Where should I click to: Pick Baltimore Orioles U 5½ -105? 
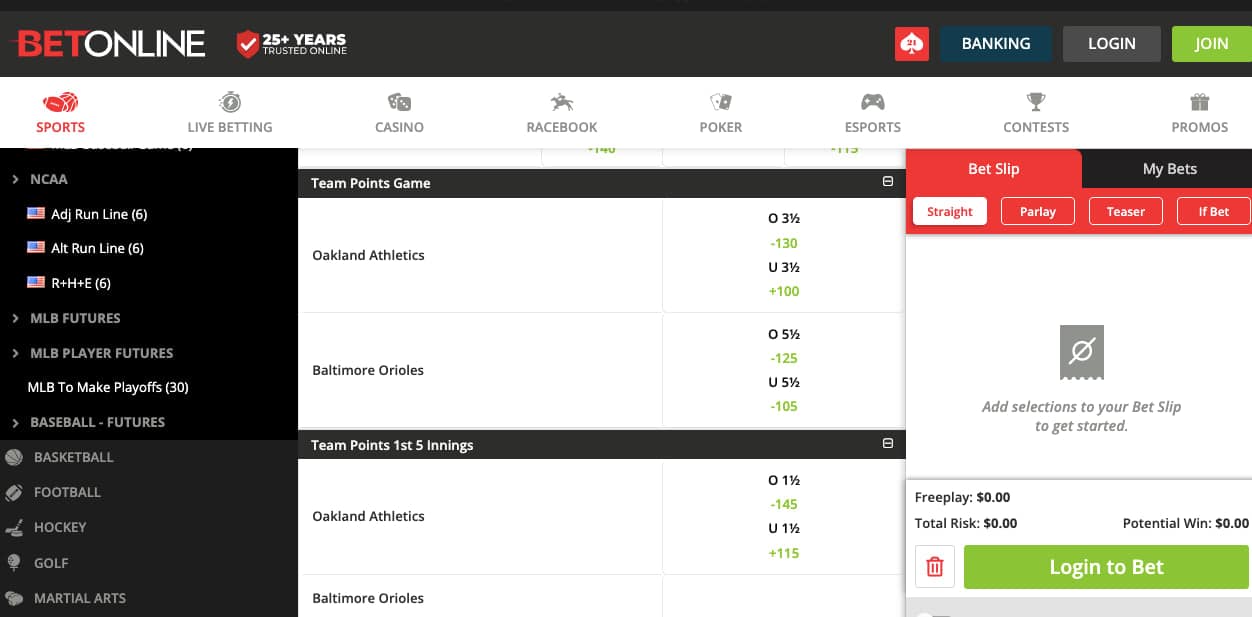point(784,394)
